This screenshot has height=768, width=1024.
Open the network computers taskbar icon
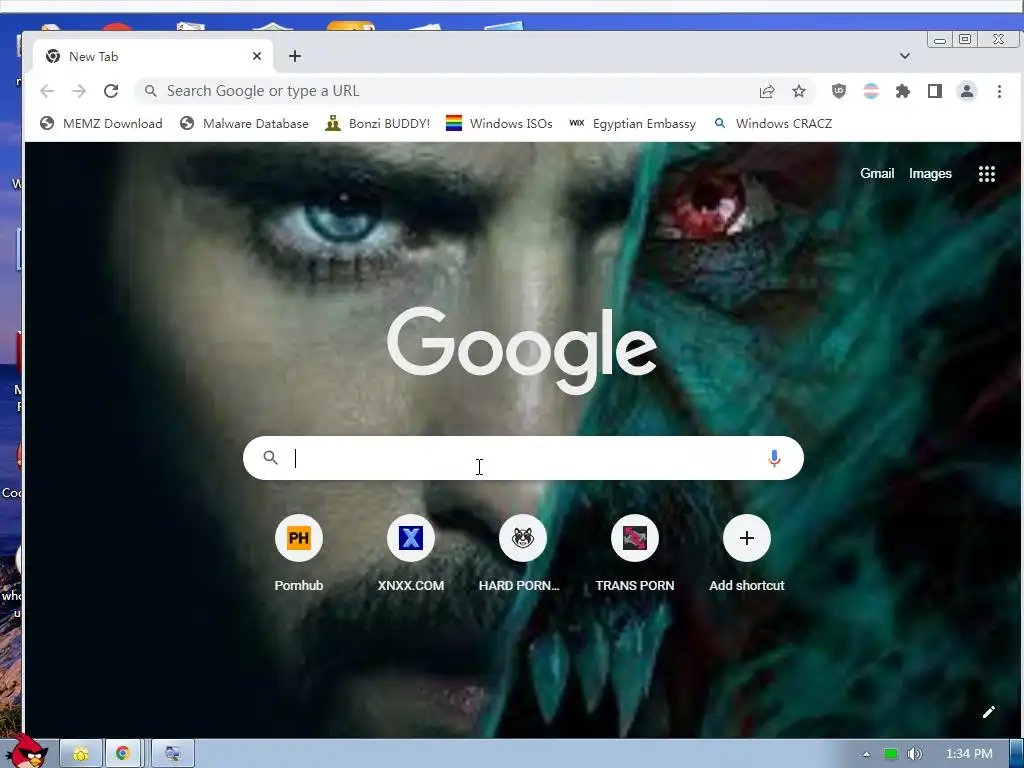click(x=172, y=754)
